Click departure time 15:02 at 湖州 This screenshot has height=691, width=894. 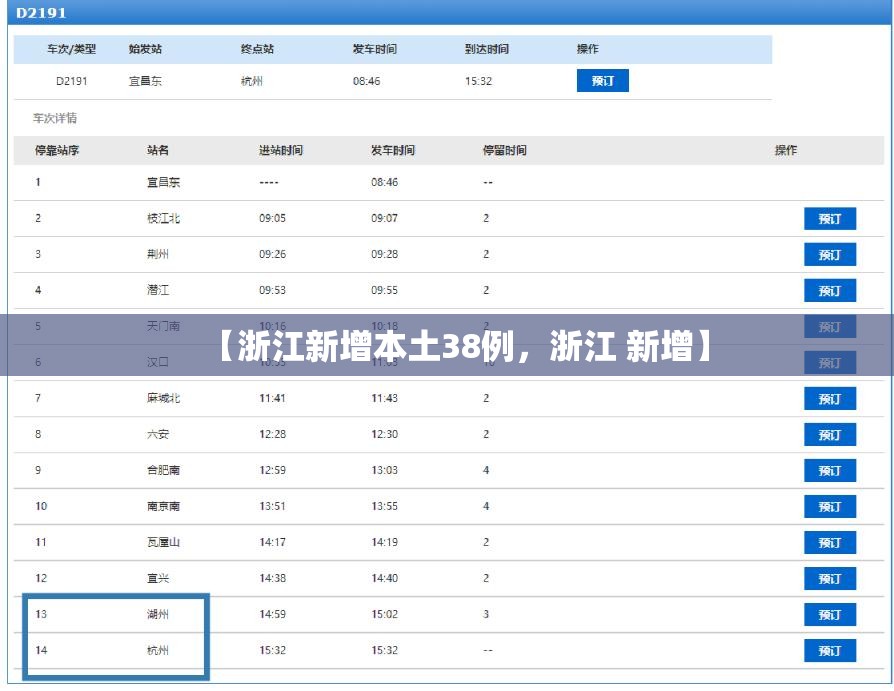pos(384,615)
